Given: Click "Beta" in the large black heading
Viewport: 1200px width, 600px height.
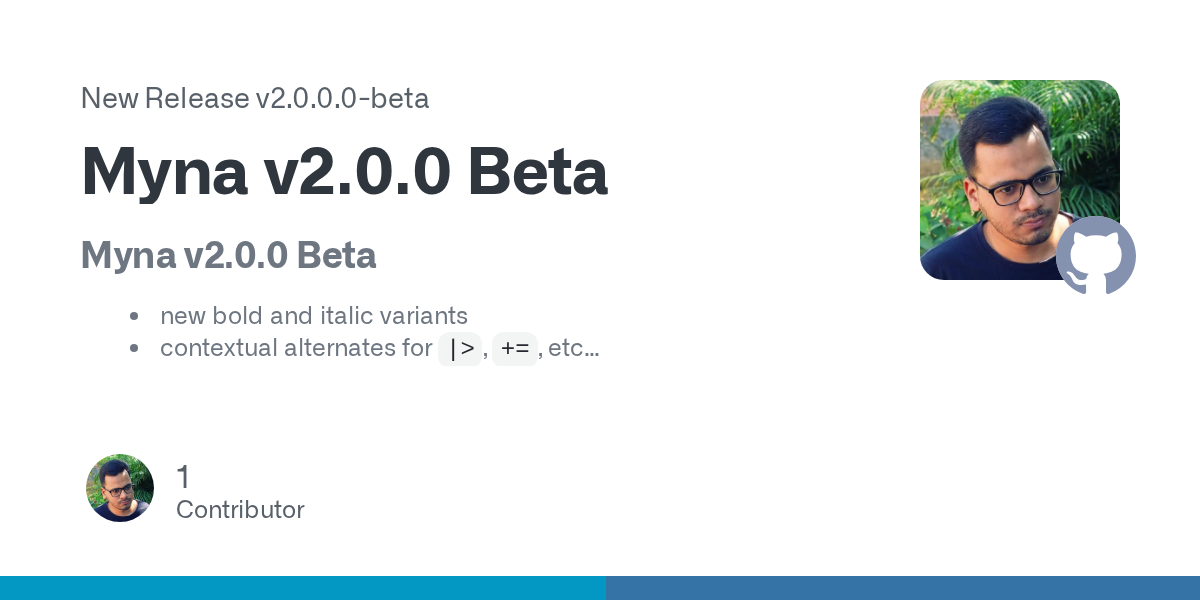Looking at the screenshot, I should 537,172.
